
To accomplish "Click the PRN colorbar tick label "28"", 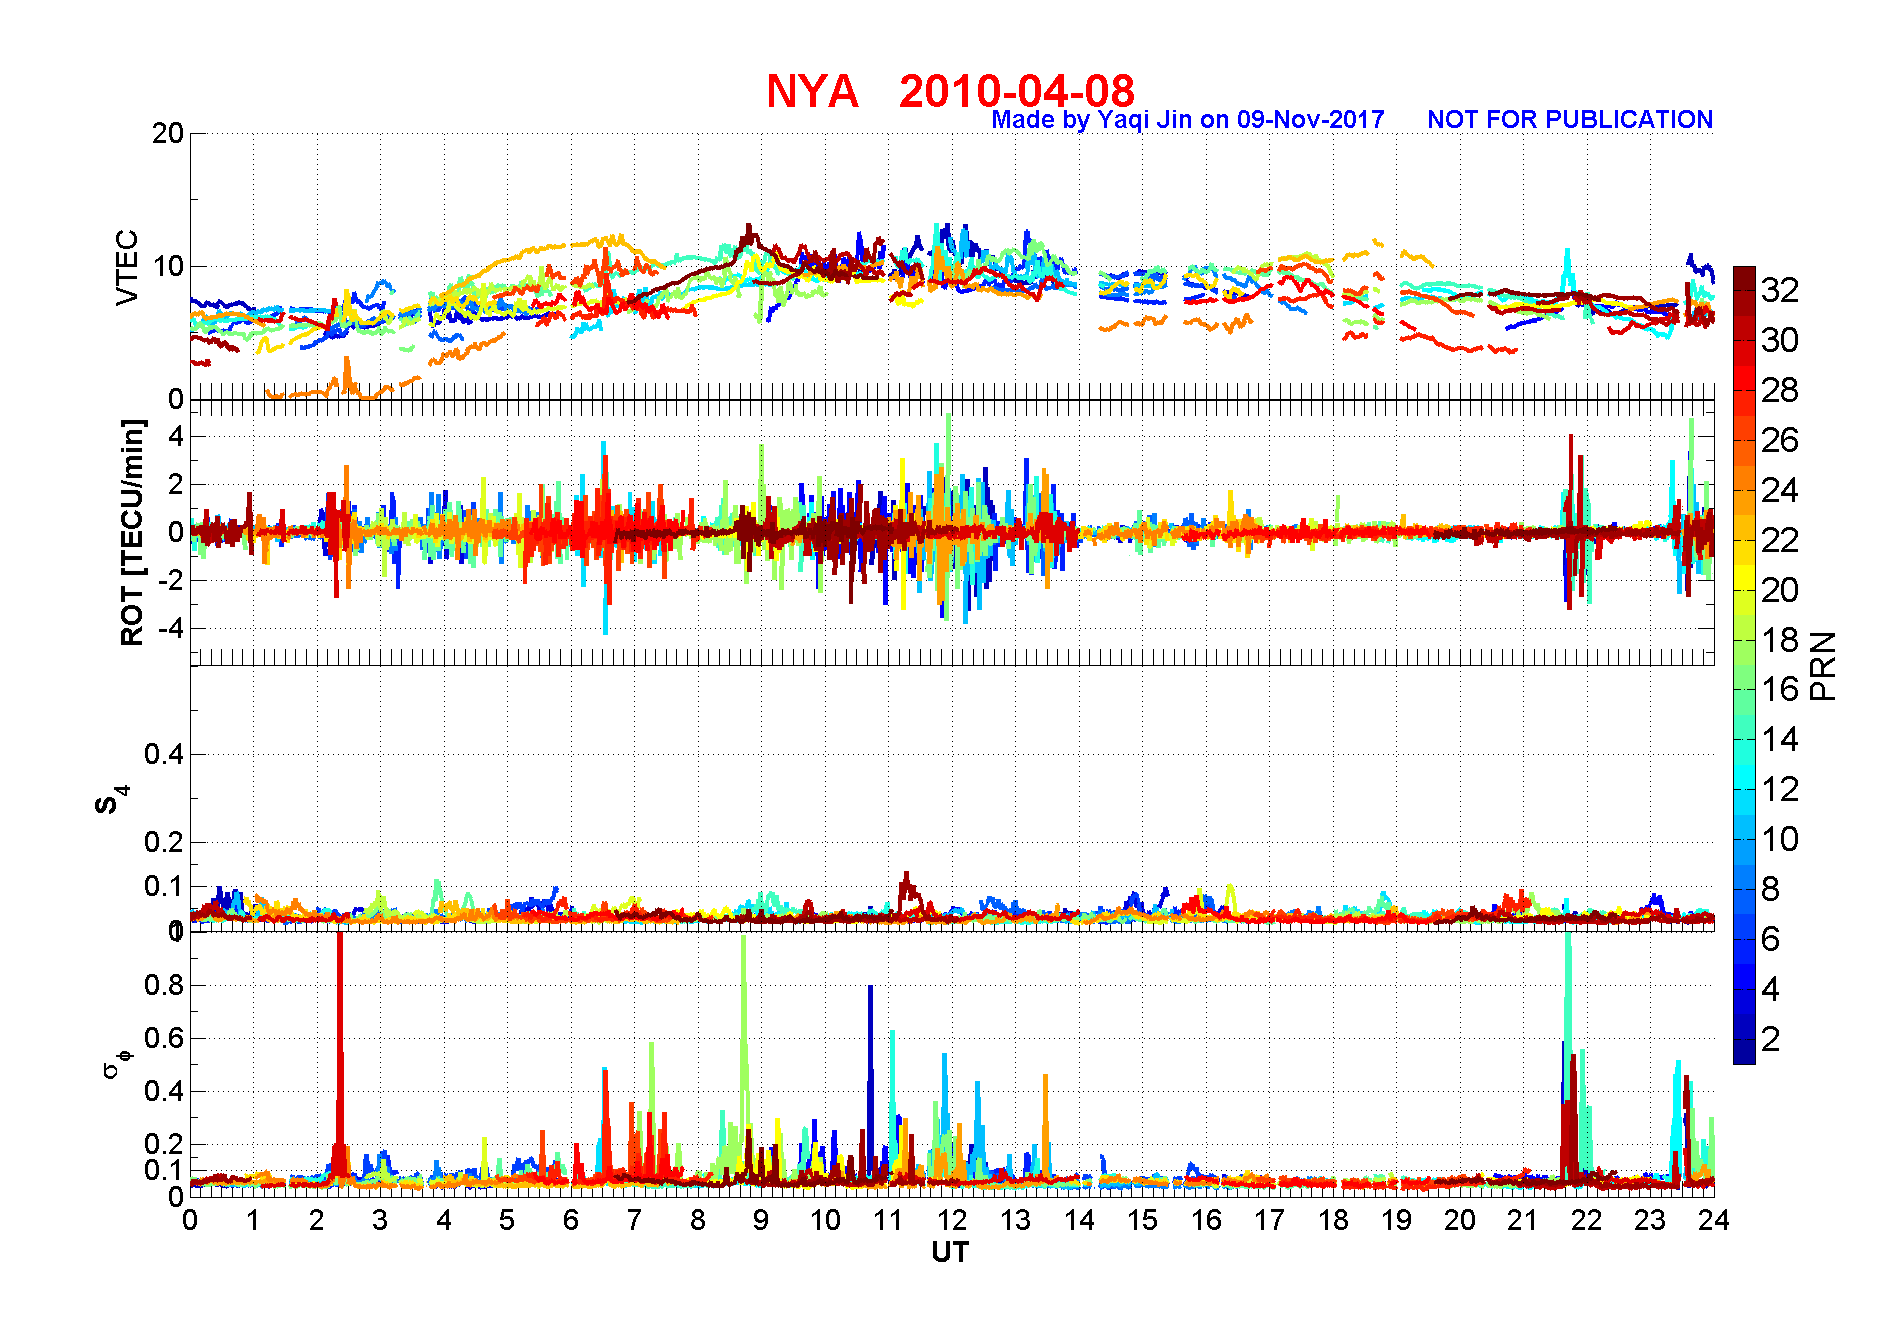I will 1780,391.
